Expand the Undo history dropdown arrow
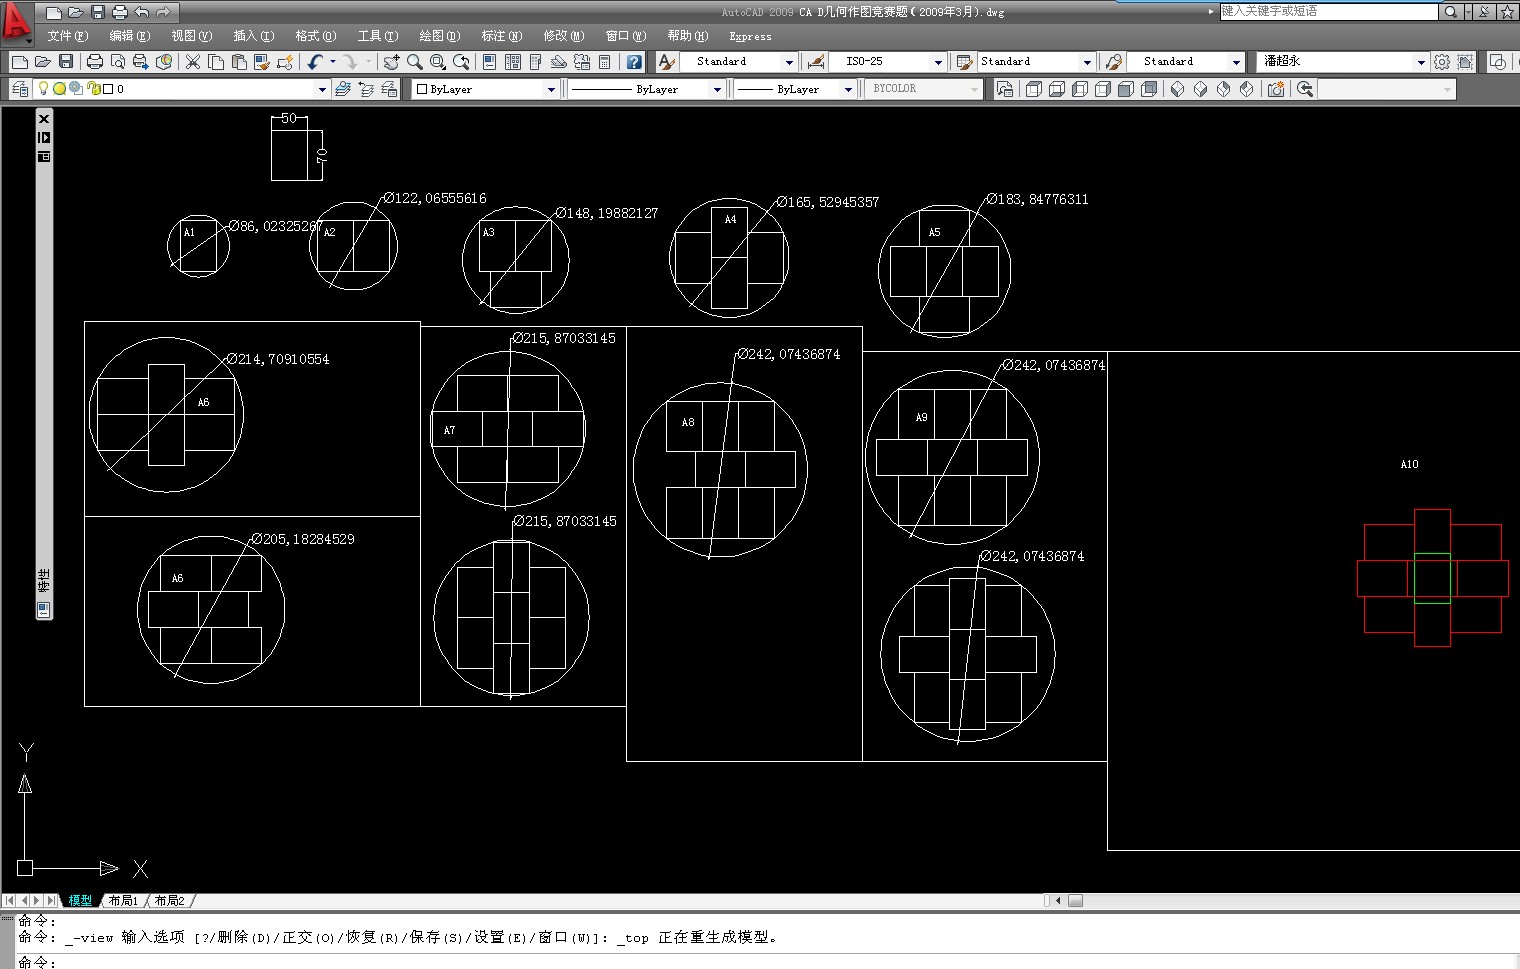1520x969 pixels. [x=333, y=62]
